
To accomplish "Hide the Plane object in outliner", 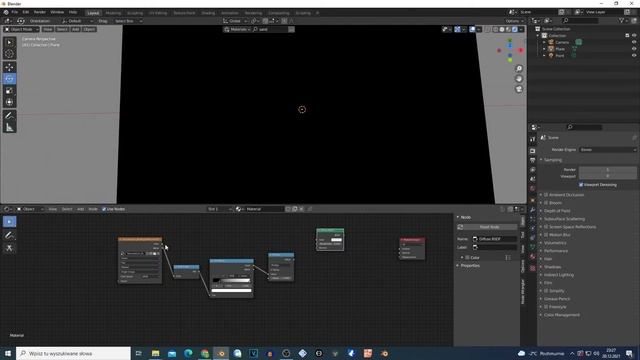I will coord(634,49).
